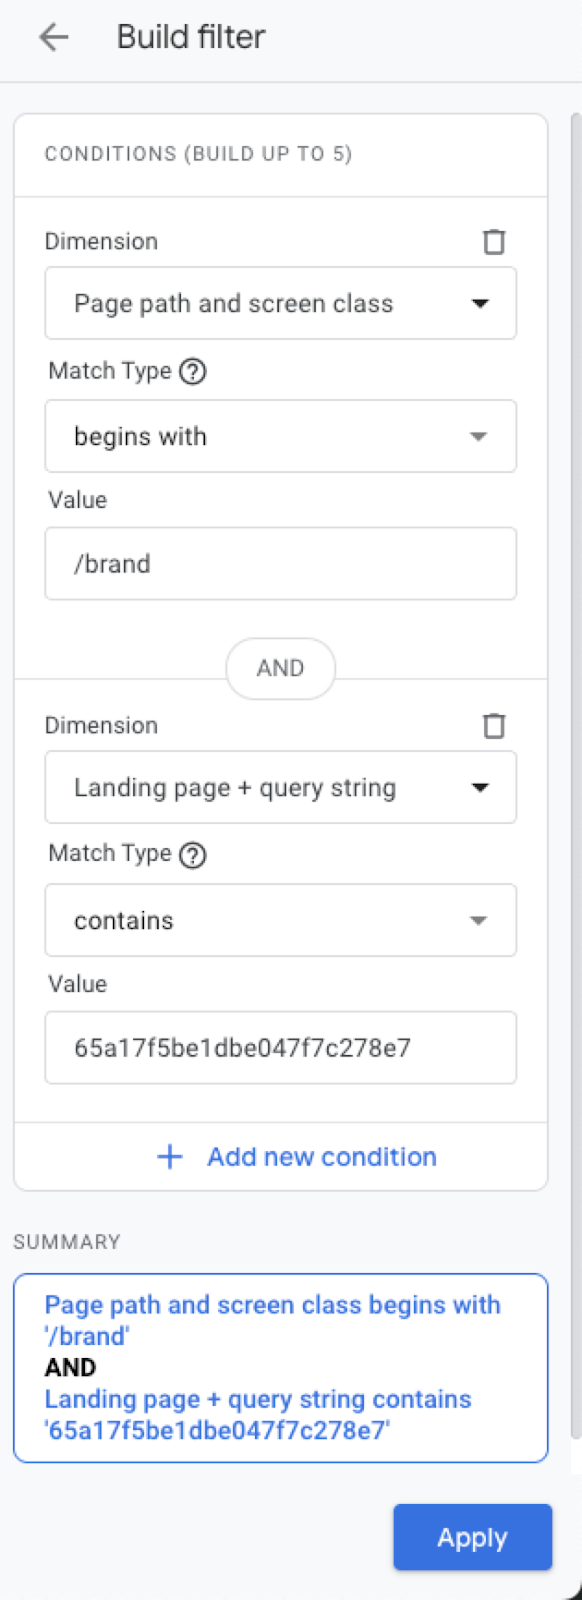Click the second Value label
Screen dimensions: 582x1600
pos(78,984)
